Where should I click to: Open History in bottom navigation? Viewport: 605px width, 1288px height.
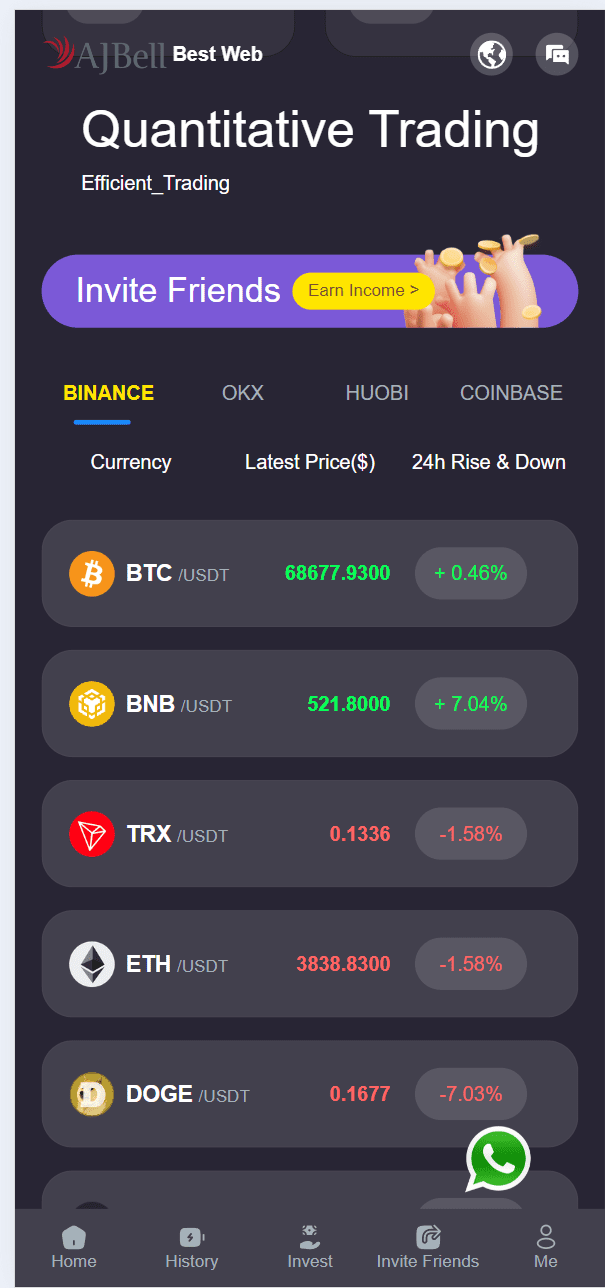click(191, 1246)
